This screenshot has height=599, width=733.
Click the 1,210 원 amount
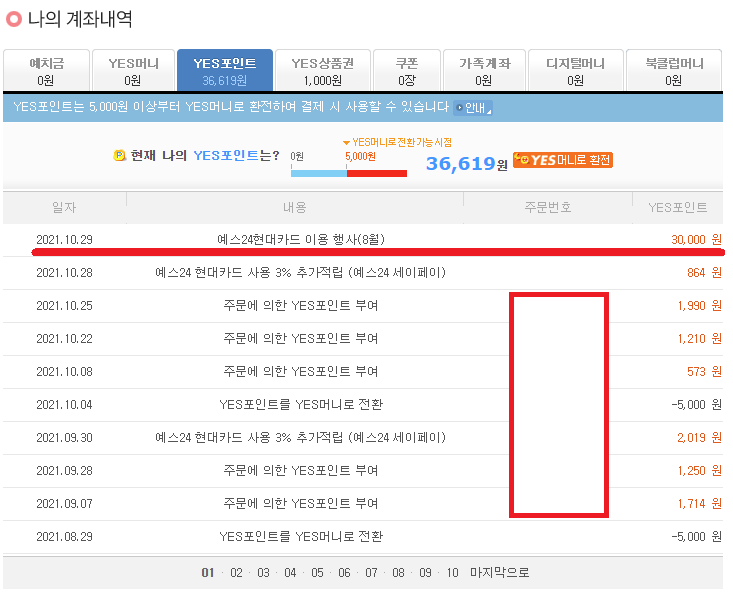click(700, 339)
